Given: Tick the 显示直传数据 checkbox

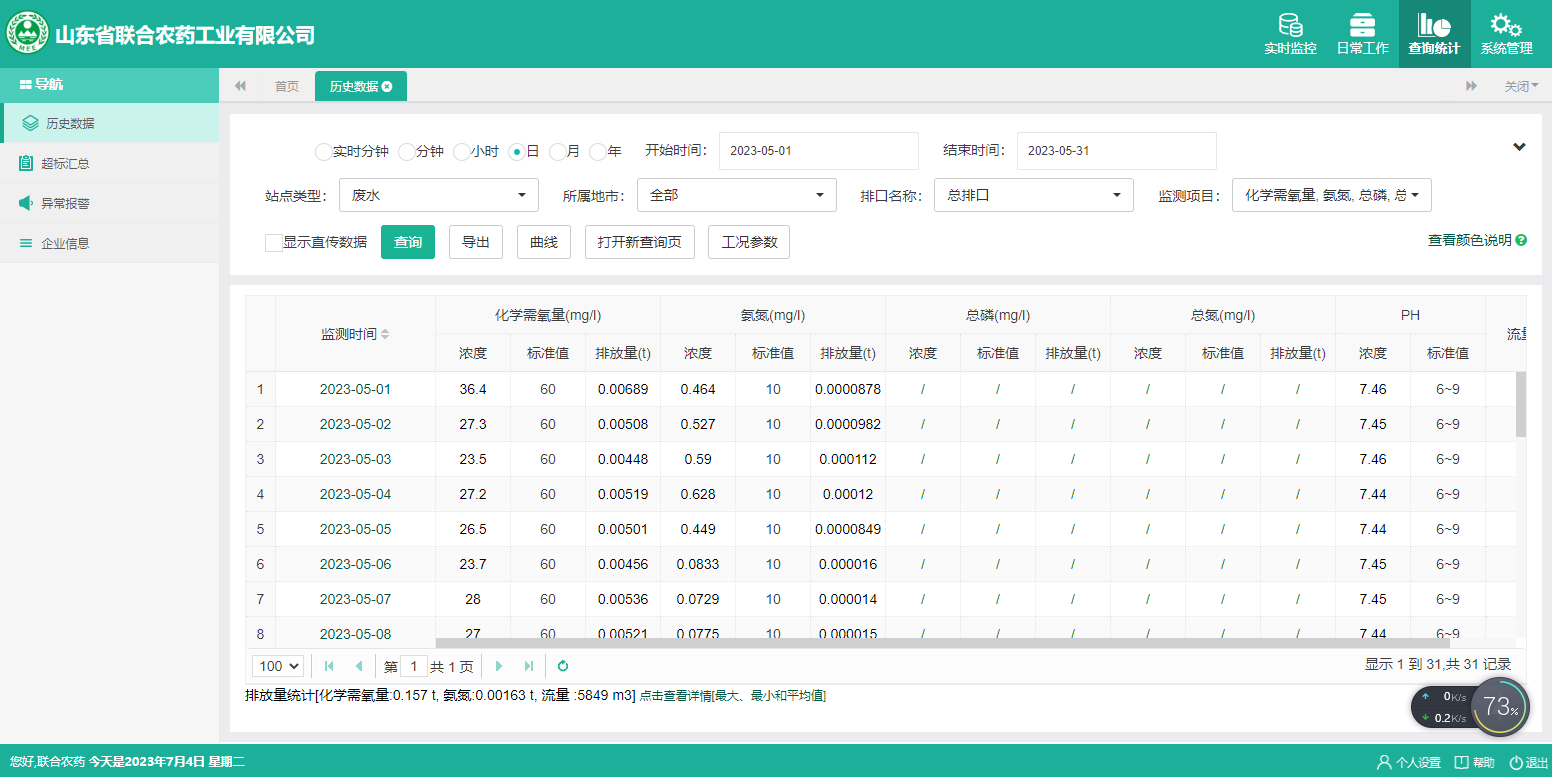Looking at the screenshot, I should [273, 243].
